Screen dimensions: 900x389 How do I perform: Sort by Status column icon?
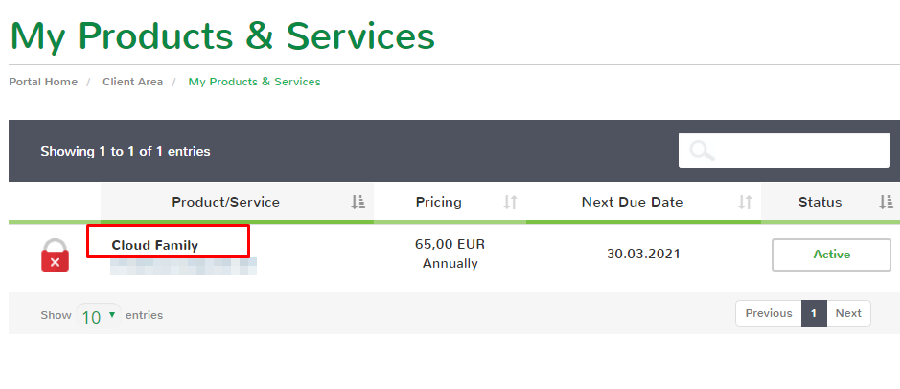pos(886,202)
